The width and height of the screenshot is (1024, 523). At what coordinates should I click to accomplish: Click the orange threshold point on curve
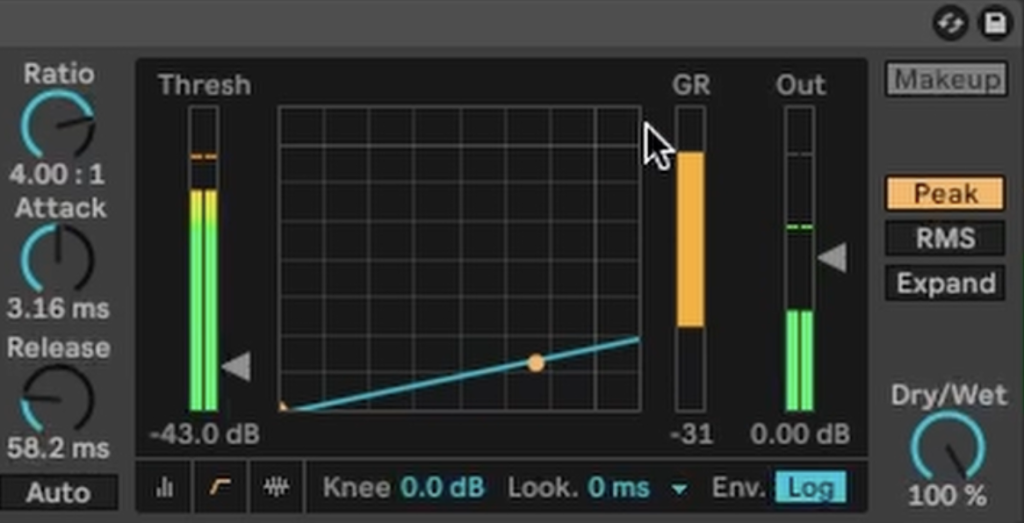coord(536,362)
